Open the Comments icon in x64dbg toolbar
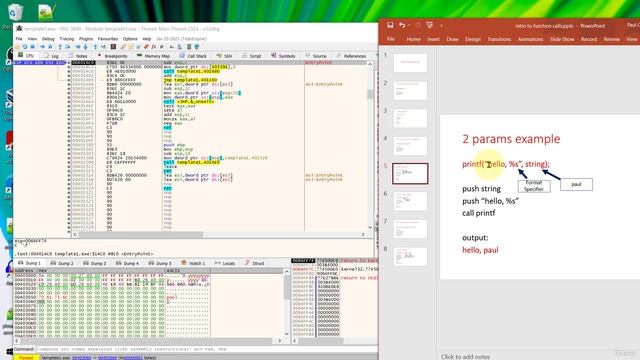Screen dimensions: 640x360 pos(130,47)
